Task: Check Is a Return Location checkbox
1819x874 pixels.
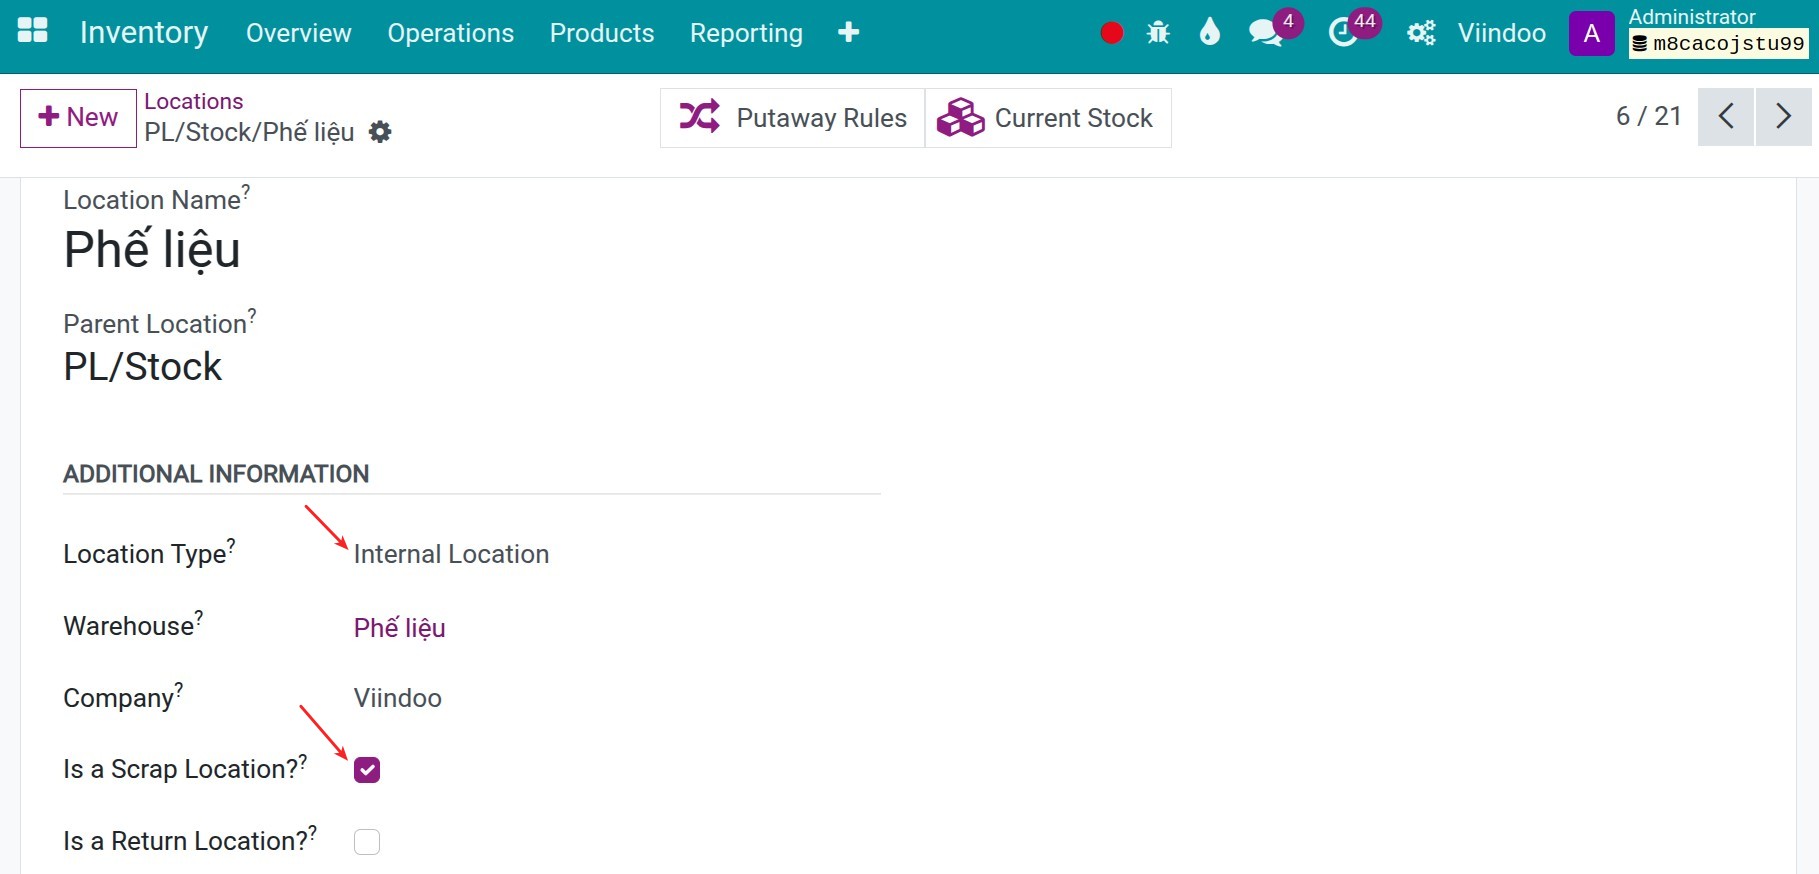Action: 367,842
